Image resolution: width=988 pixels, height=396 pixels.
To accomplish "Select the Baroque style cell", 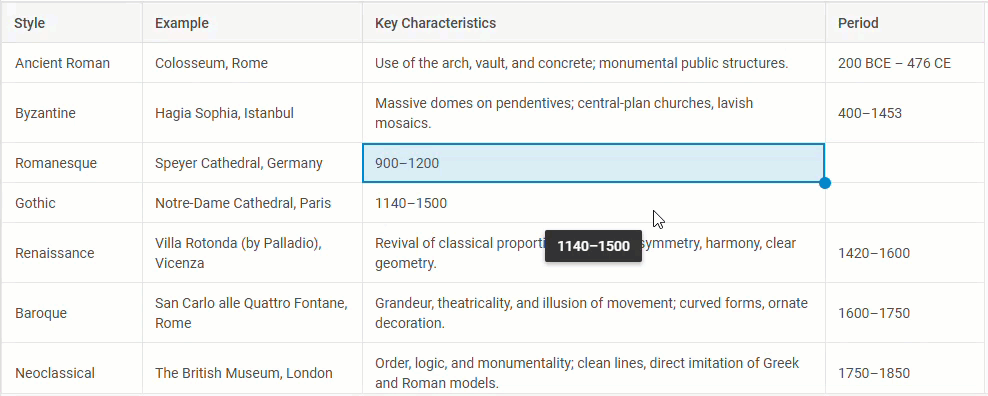I will coord(72,313).
